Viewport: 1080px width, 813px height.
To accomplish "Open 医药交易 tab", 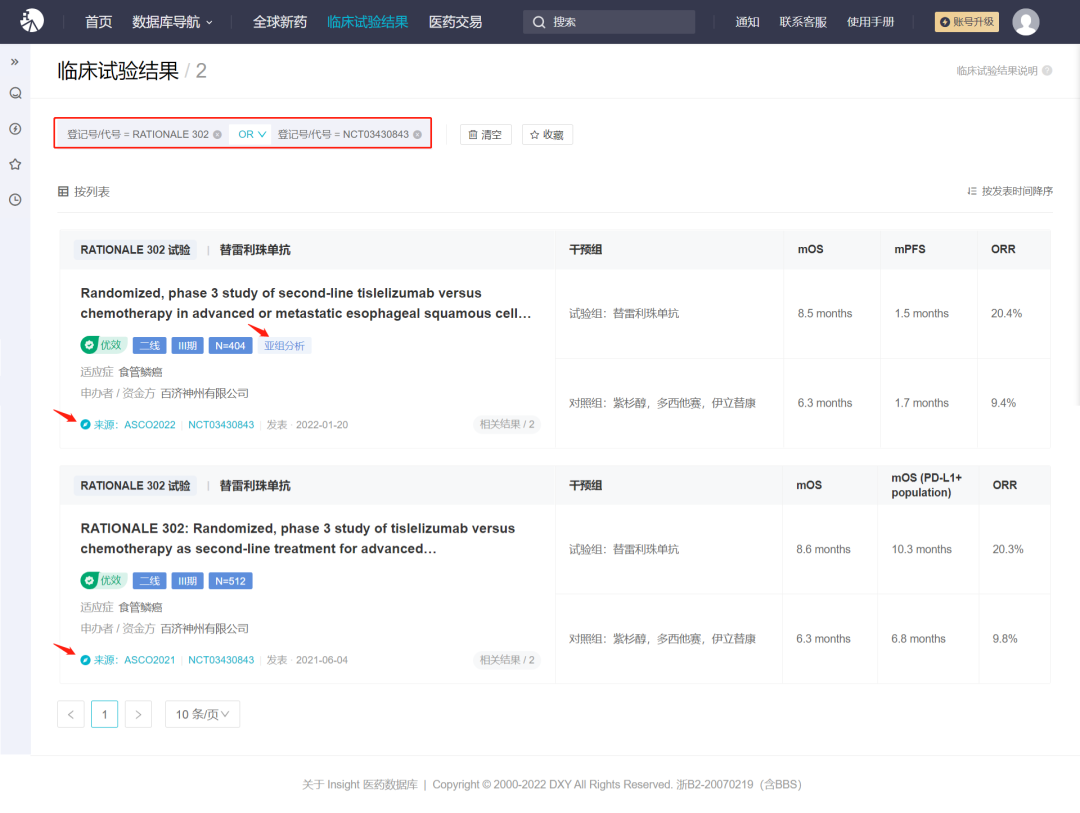I will point(455,22).
